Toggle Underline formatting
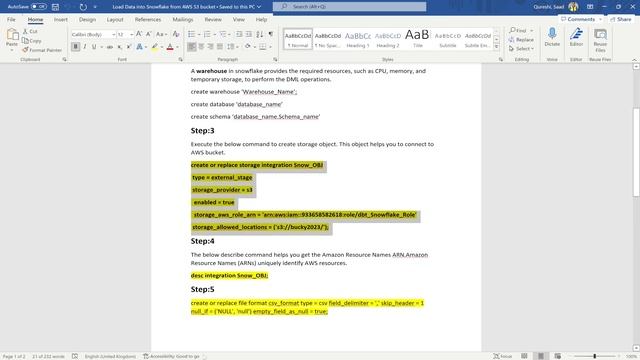 click(94, 47)
